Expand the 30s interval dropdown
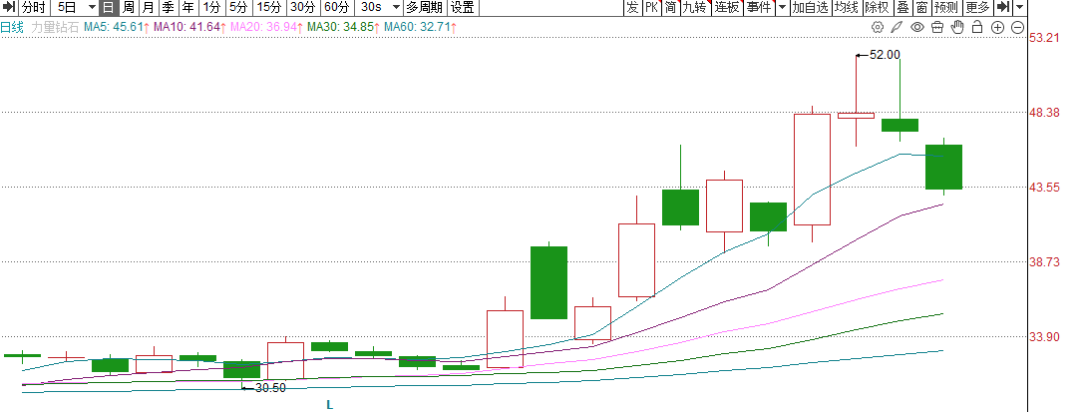The width and height of the screenshot is (1080, 412). pyautogui.click(x=394, y=8)
